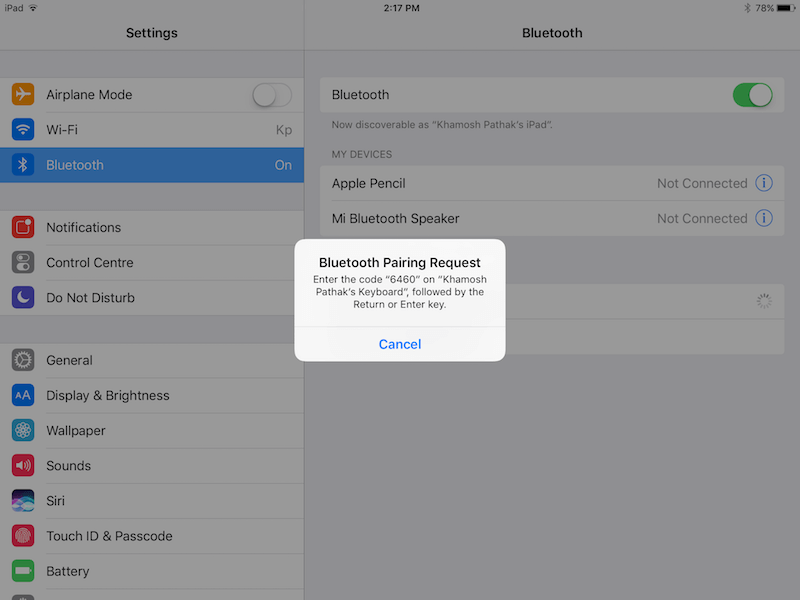This screenshot has height=600, width=800.
Task: Tap the General gear icon
Action: pos(23,360)
